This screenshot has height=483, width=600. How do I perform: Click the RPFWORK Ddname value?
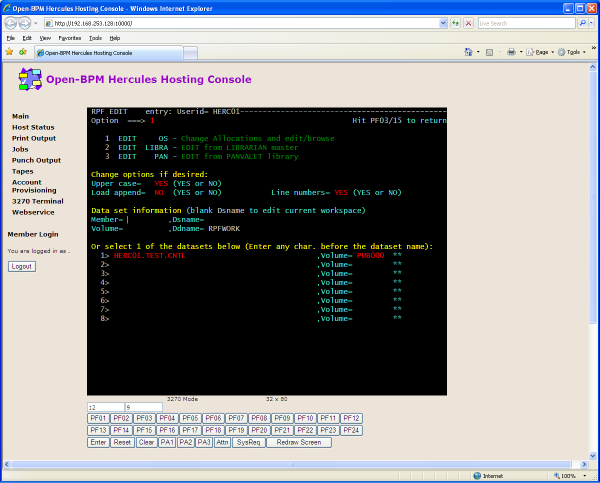224,228
